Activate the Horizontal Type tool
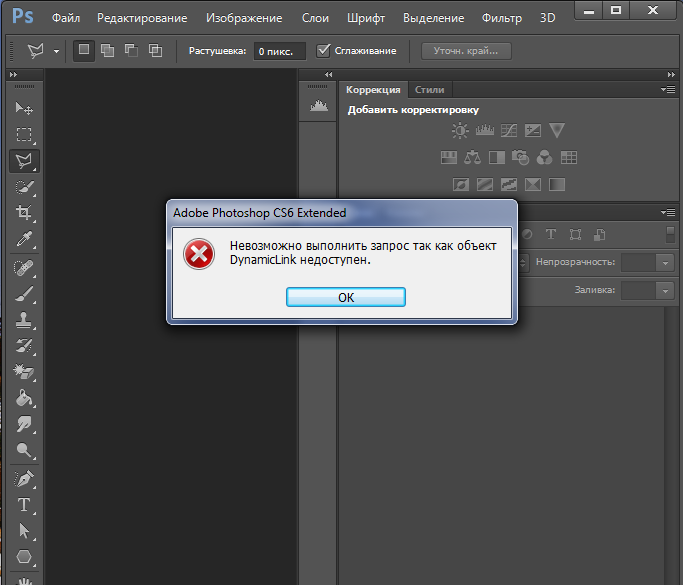Viewport: 683px width, 585px height. (x=25, y=504)
